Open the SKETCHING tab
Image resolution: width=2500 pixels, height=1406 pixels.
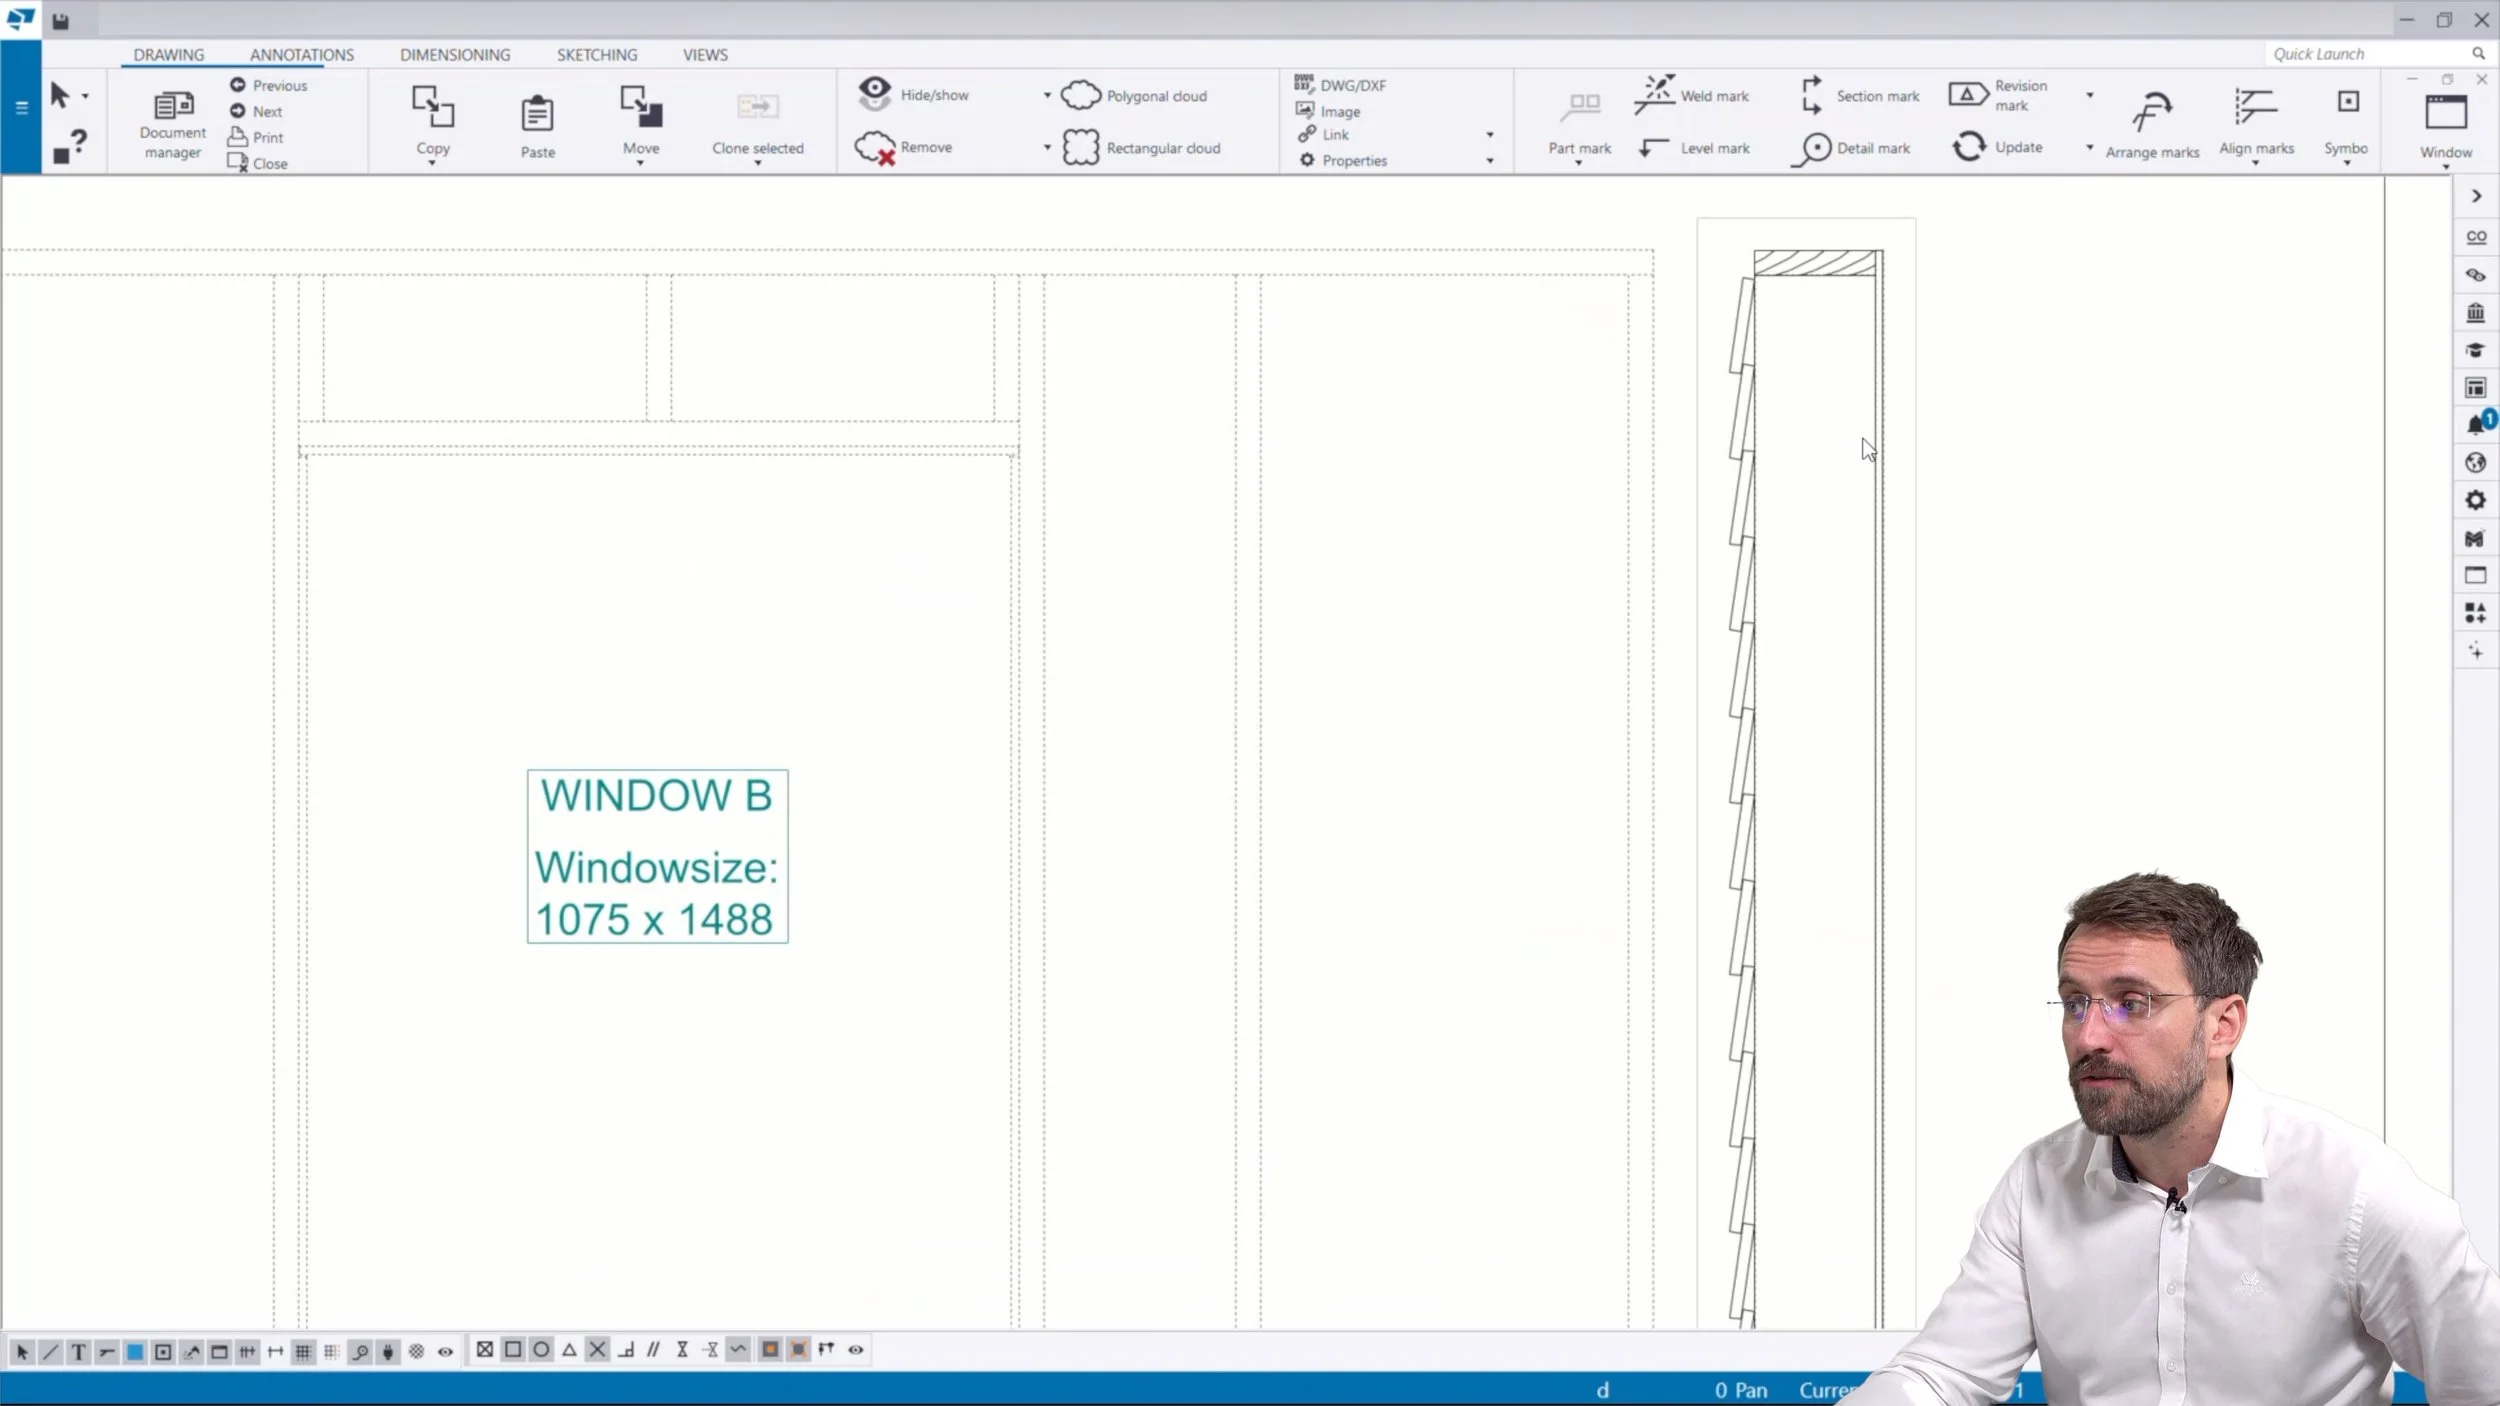pyautogui.click(x=597, y=55)
